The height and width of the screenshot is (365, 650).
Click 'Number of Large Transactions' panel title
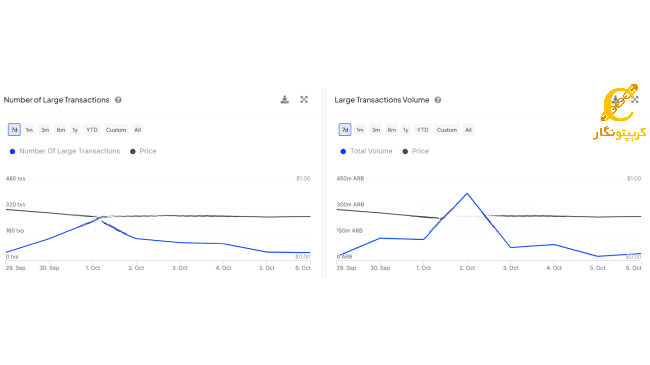click(56, 100)
